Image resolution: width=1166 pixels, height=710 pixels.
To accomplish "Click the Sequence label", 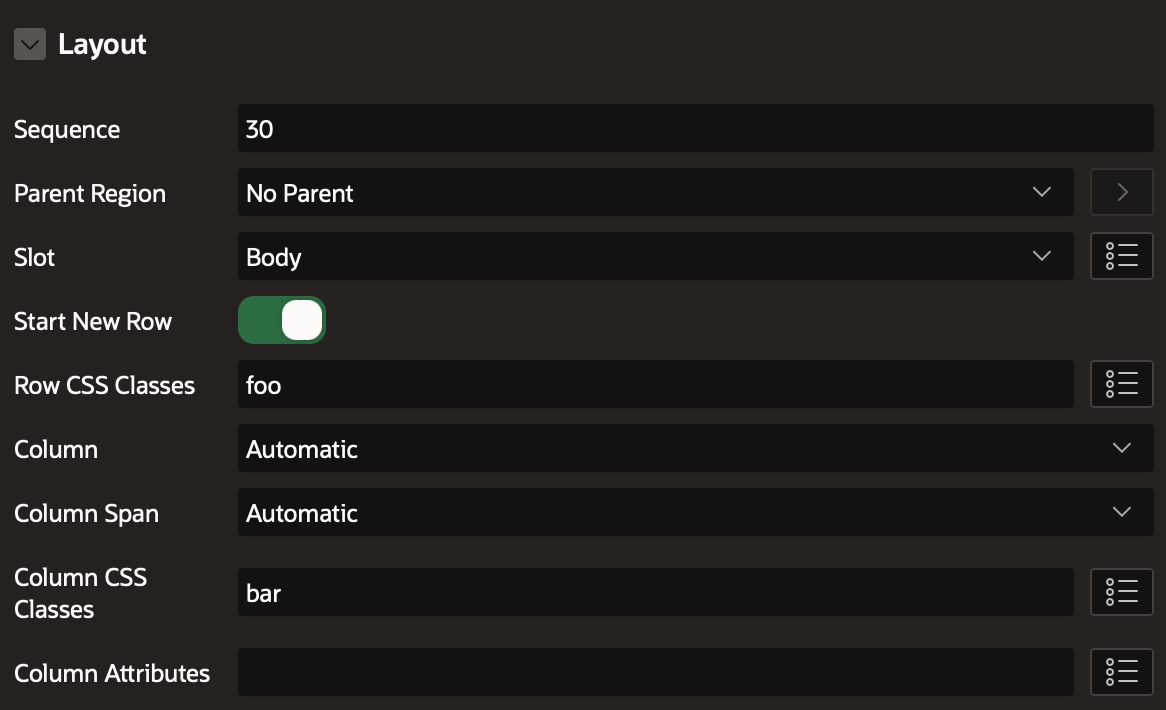I will [67, 130].
